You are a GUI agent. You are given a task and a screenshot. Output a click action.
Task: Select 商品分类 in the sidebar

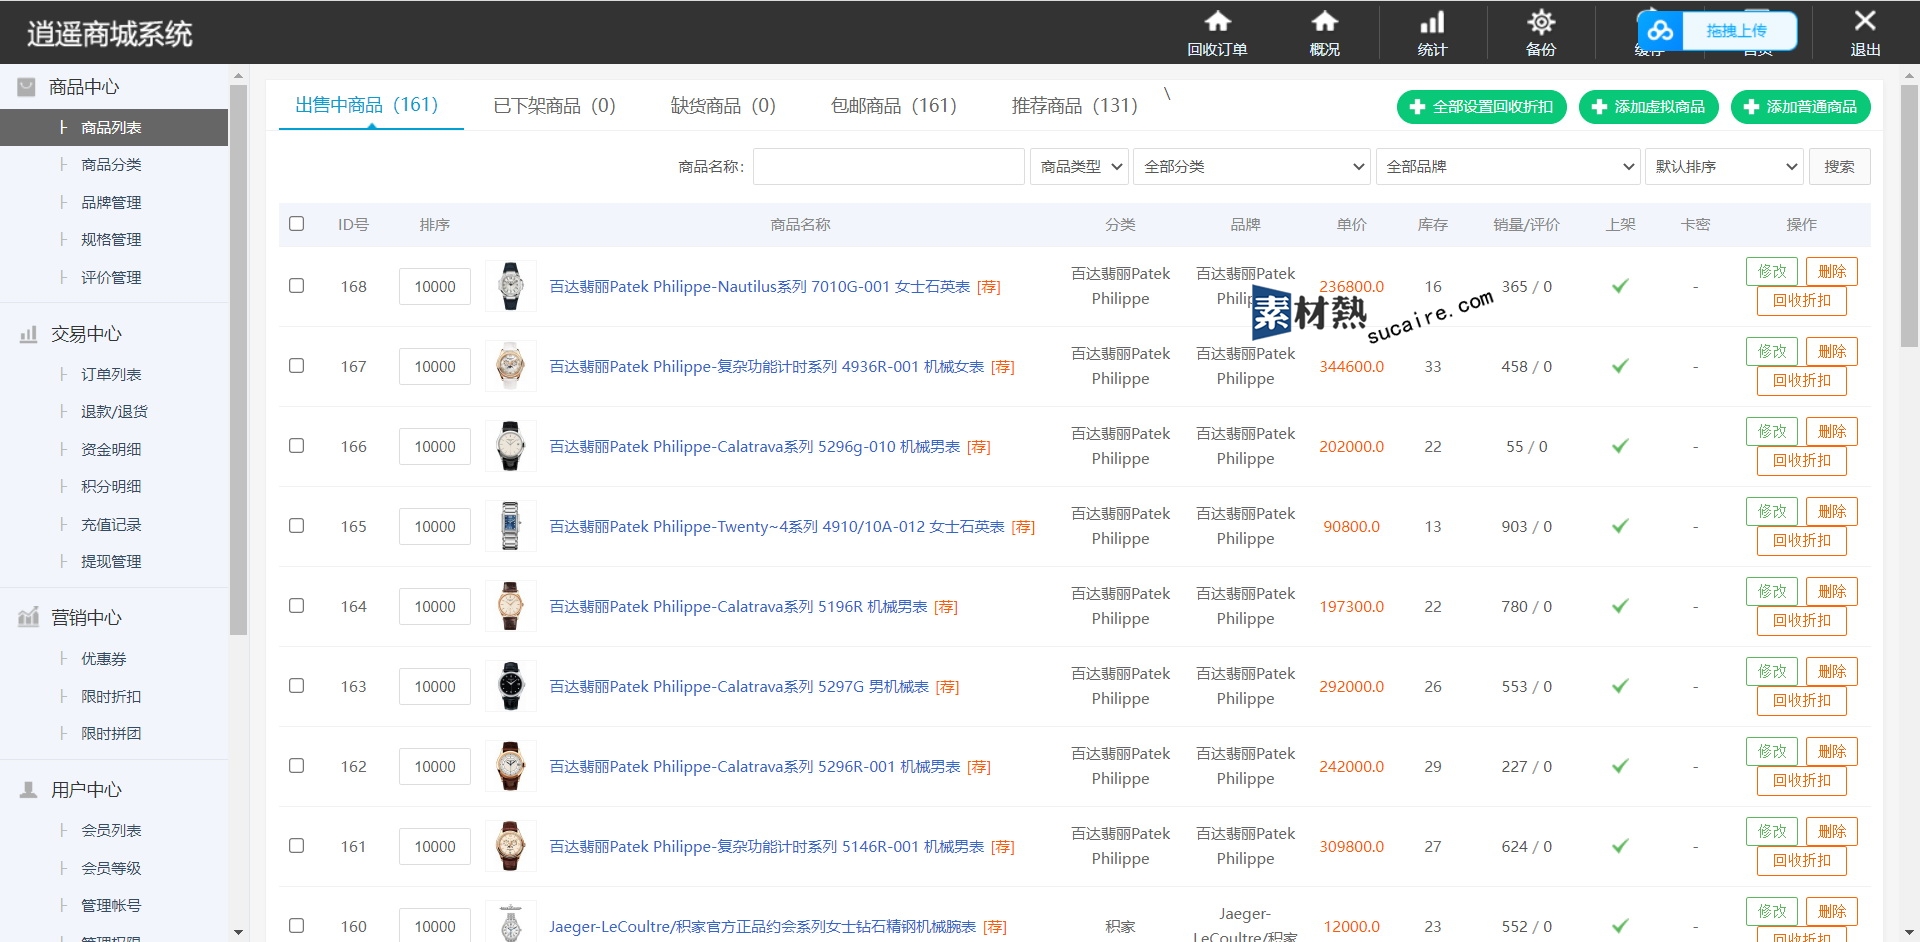point(111,164)
